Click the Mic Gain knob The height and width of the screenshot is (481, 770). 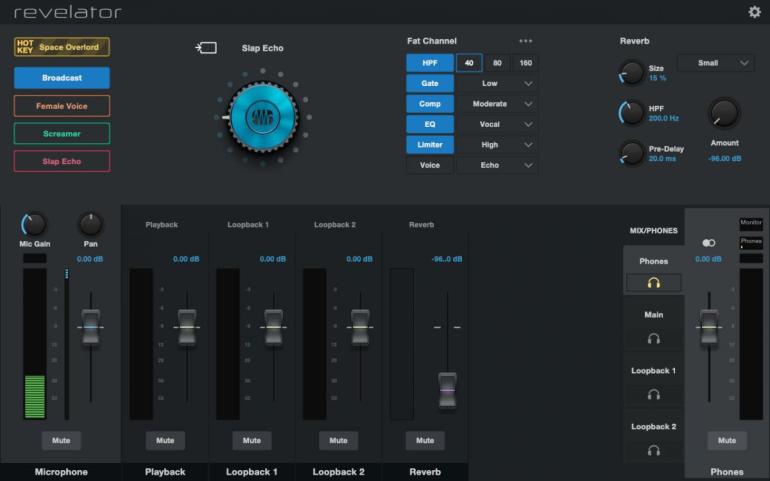tap(34, 225)
